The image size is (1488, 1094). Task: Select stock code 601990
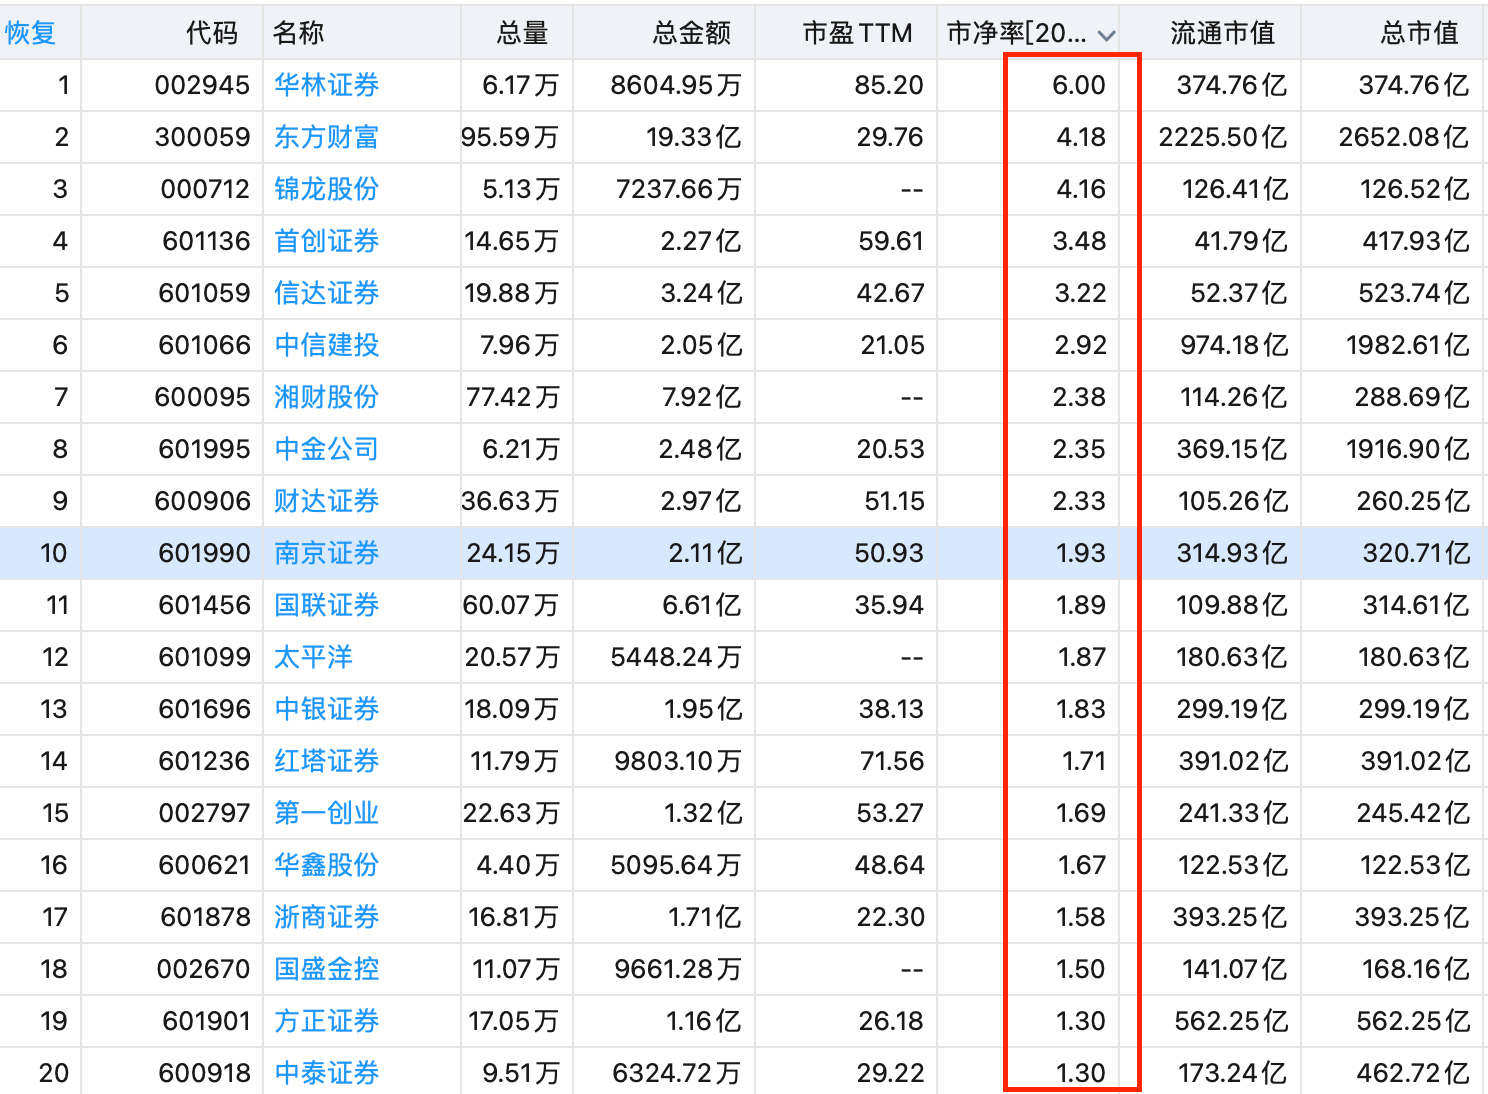coord(205,553)
